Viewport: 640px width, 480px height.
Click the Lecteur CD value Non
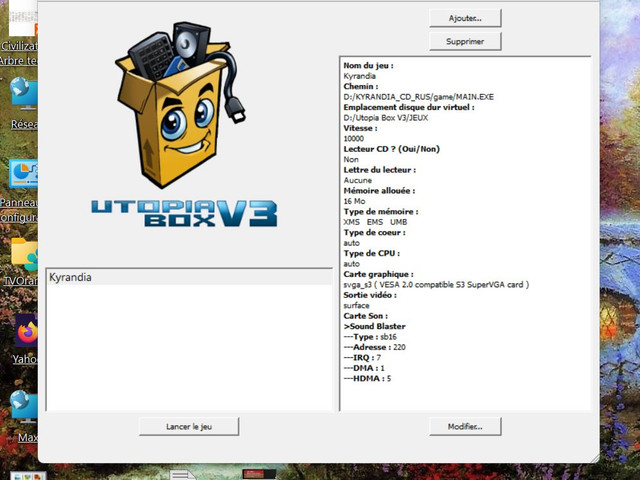[x=351, y=160]
